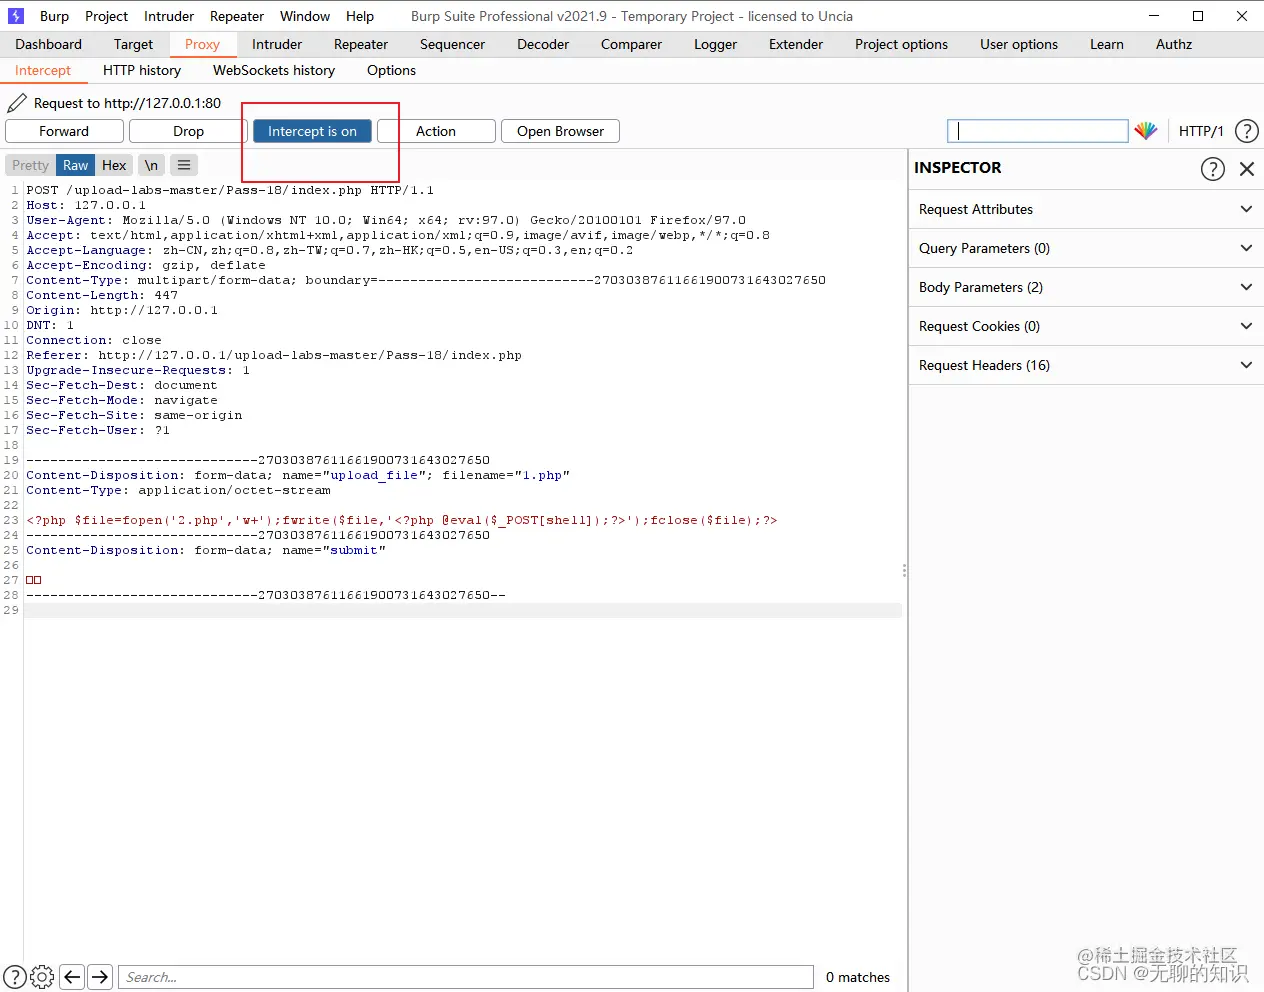Open Inspector help question mark icon
Screen dimensions: 1264x992
coord(1212,169)
